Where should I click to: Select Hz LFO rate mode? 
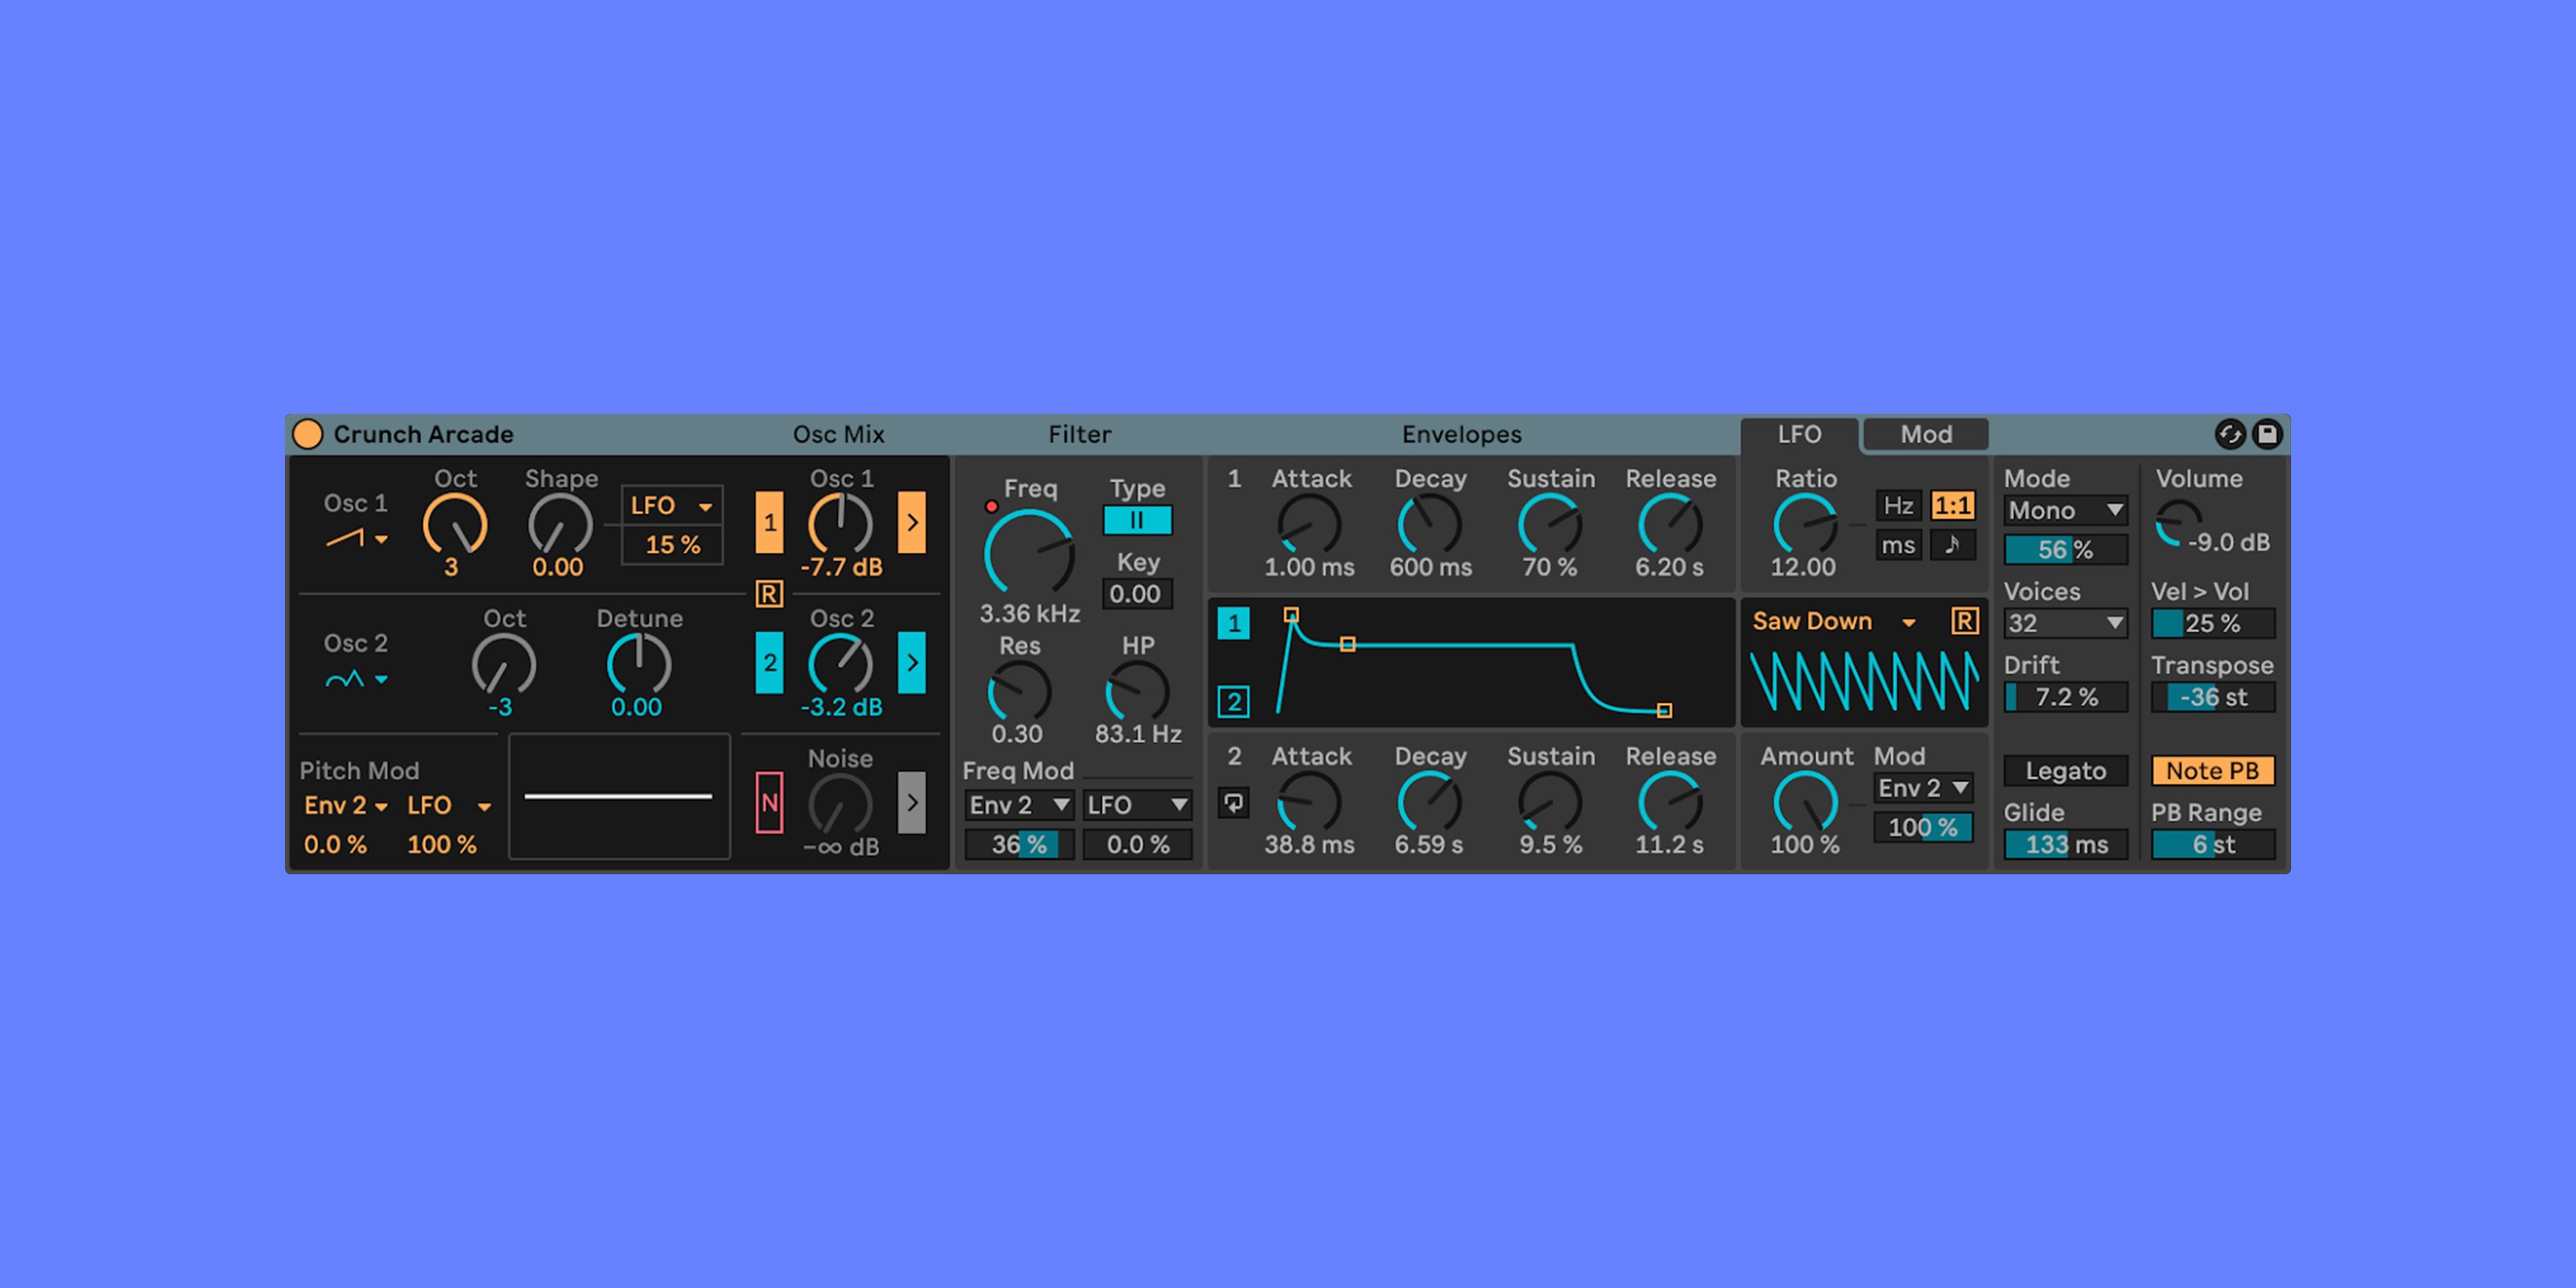[1898, 506]
